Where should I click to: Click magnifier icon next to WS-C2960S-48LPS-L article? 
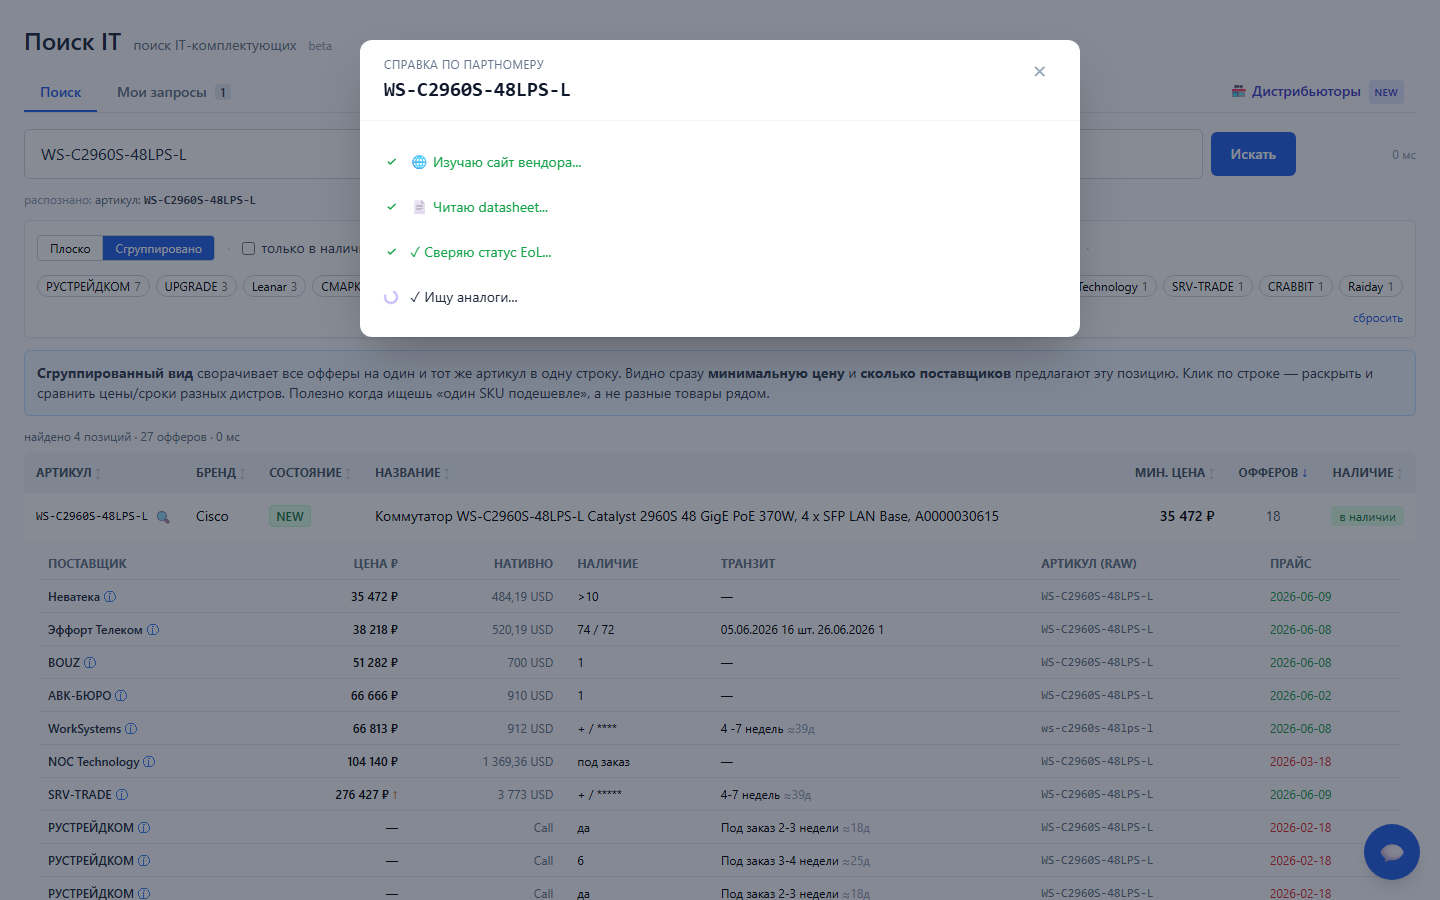coord(163,517)
